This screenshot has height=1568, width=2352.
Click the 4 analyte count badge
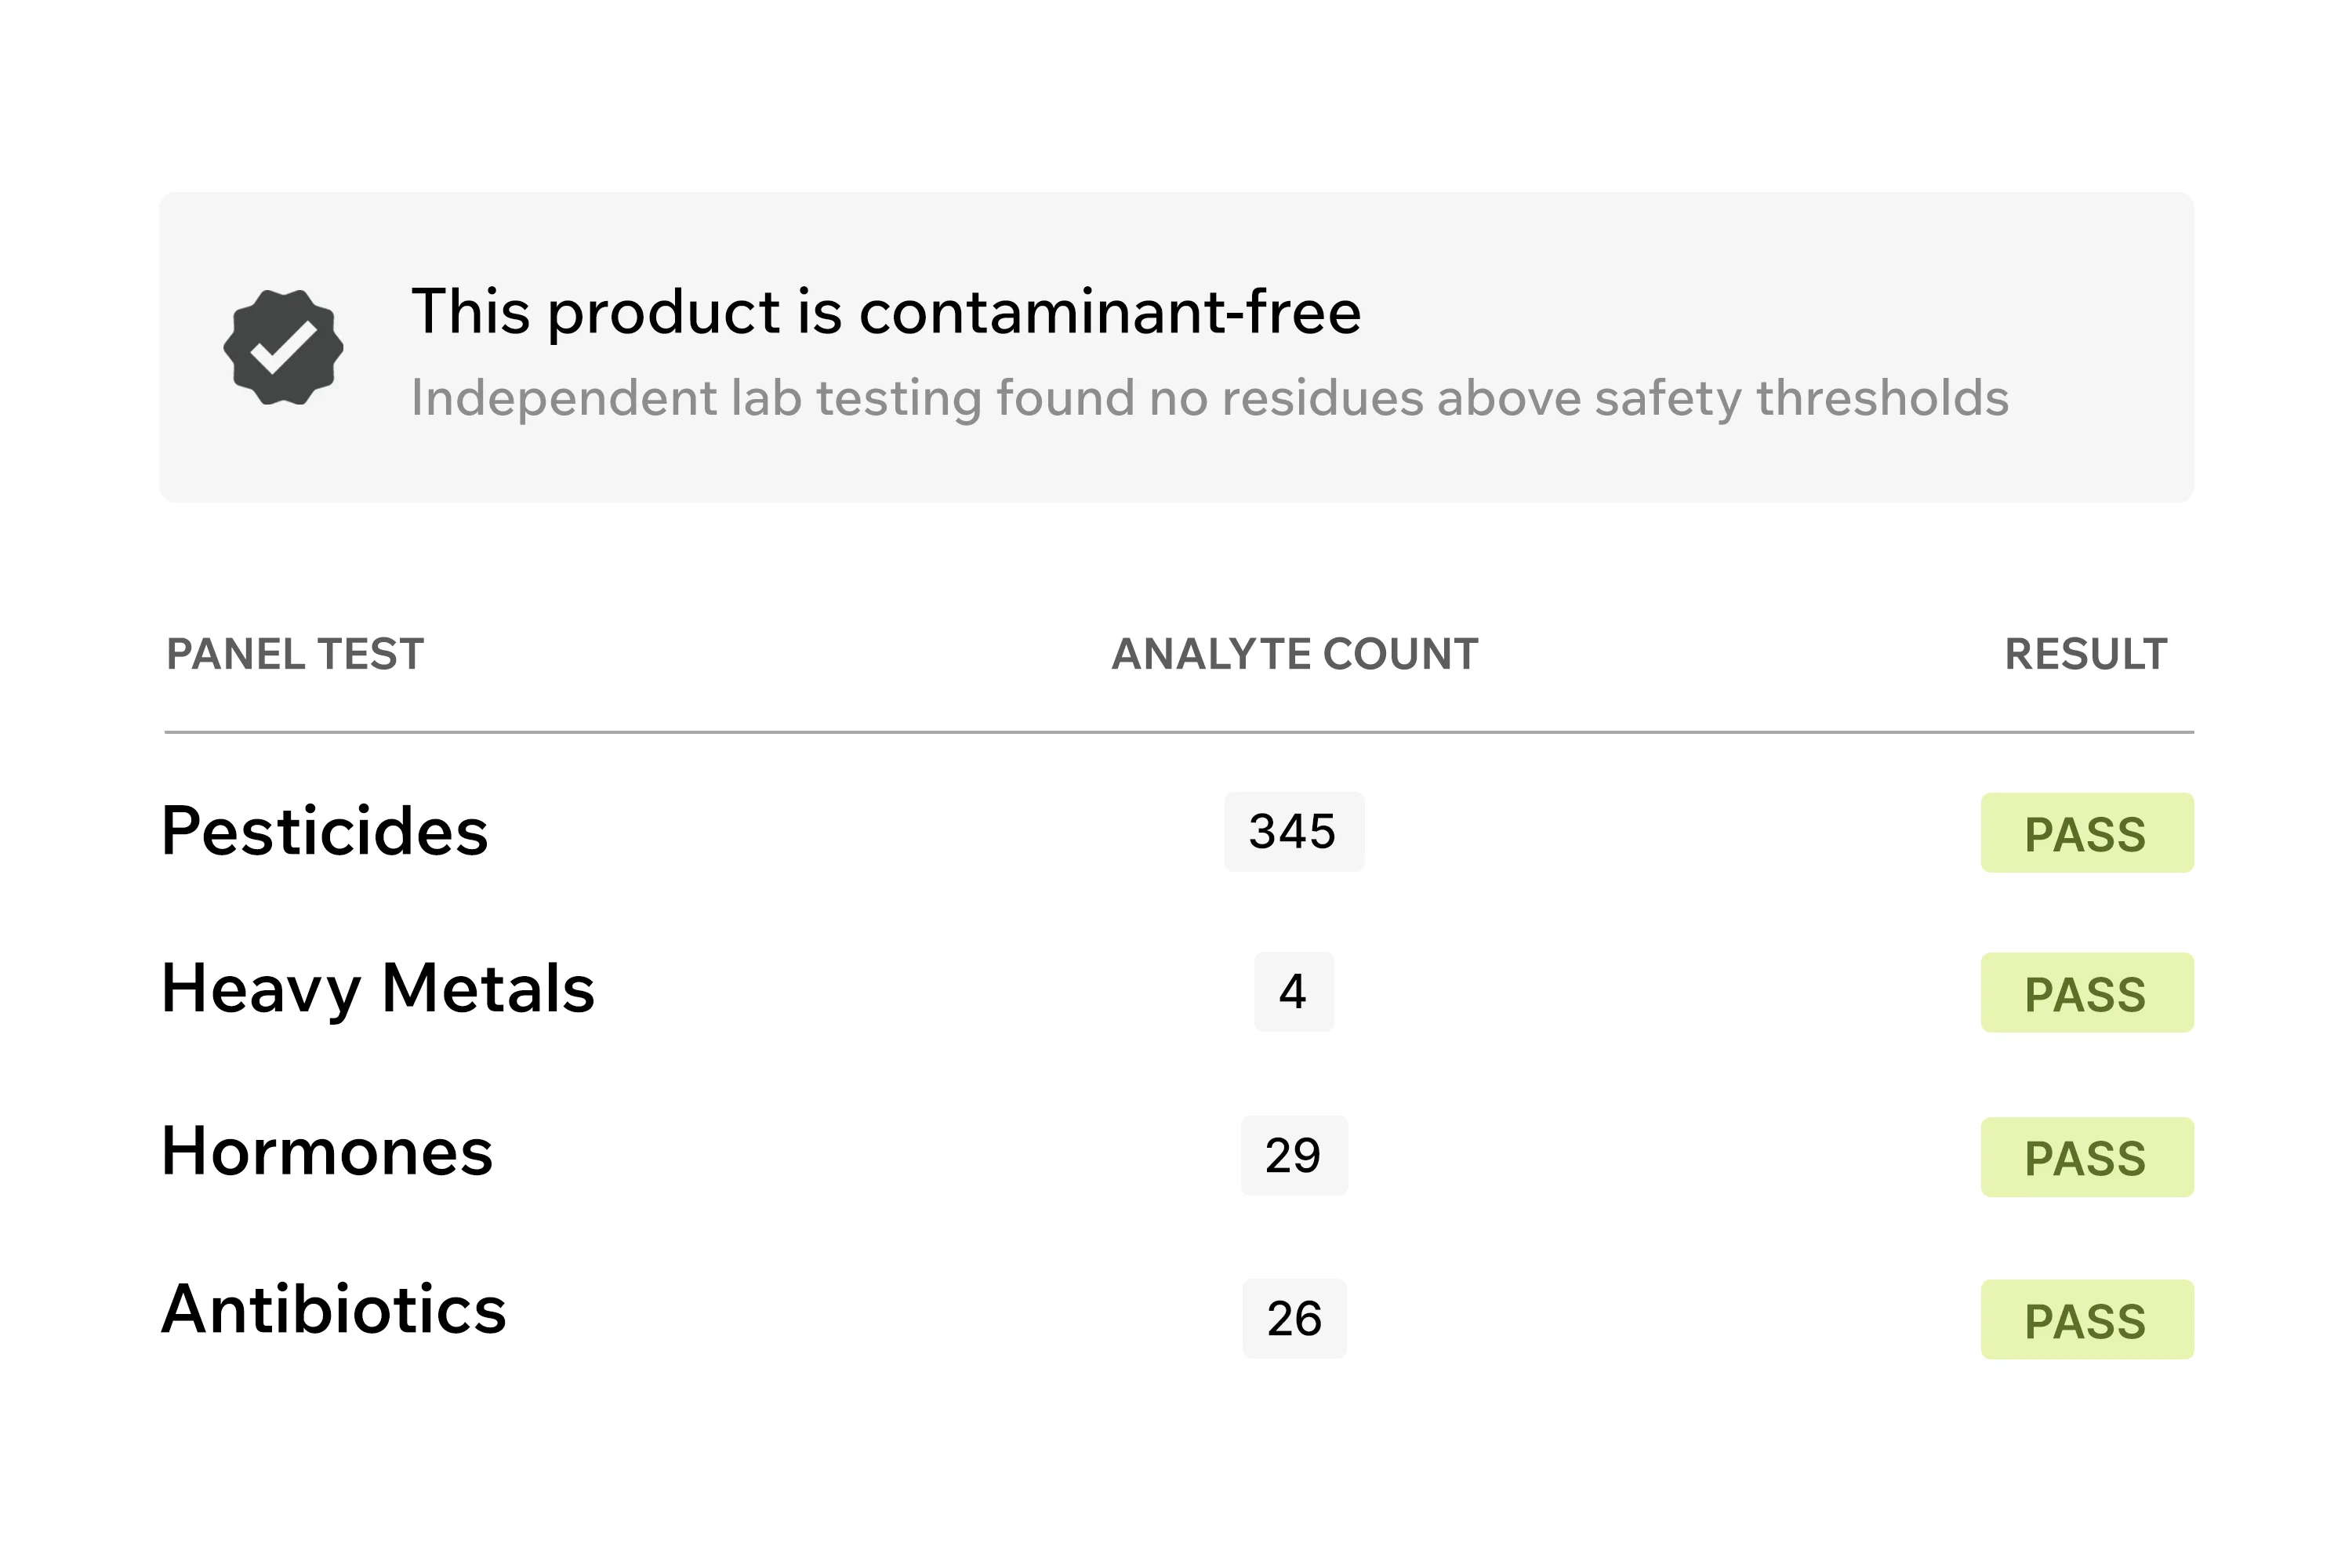(x=1294, y=992)
